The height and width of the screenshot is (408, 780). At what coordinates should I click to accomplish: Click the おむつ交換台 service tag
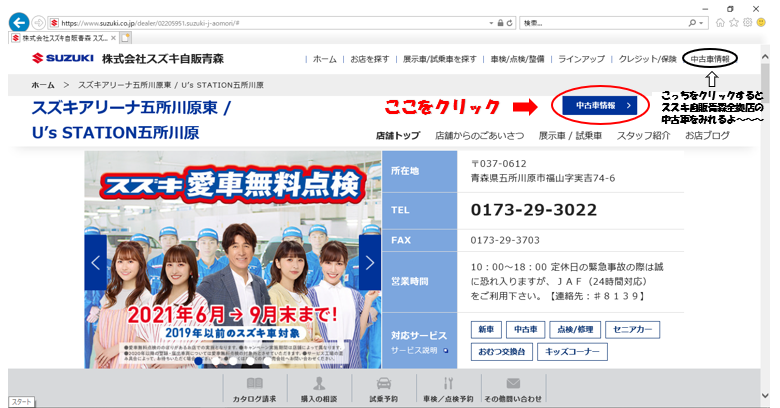pos(502,352)
